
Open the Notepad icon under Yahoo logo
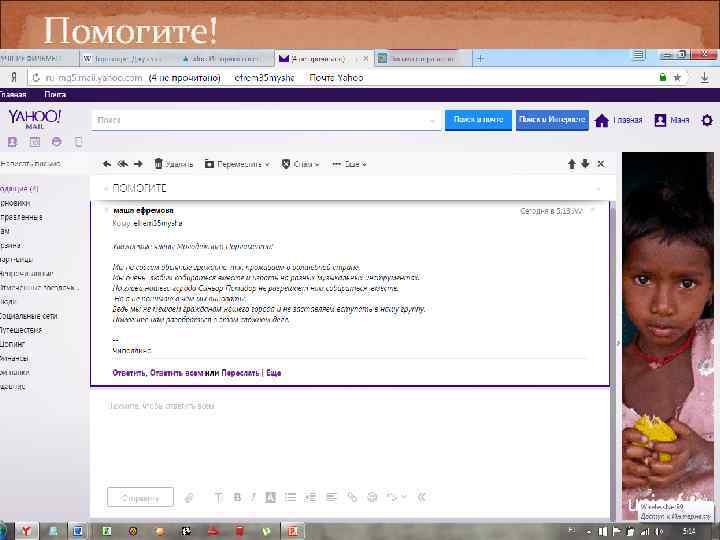79,142
